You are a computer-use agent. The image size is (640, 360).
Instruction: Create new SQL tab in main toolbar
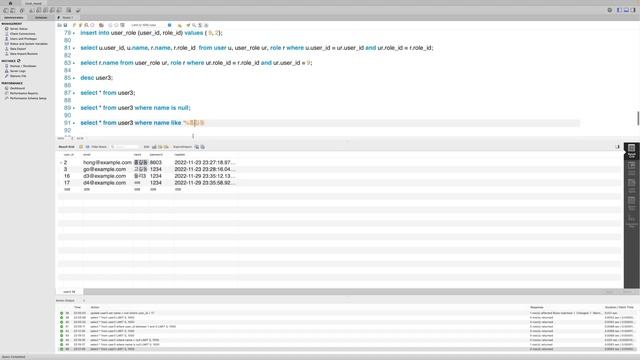[6, 10]
